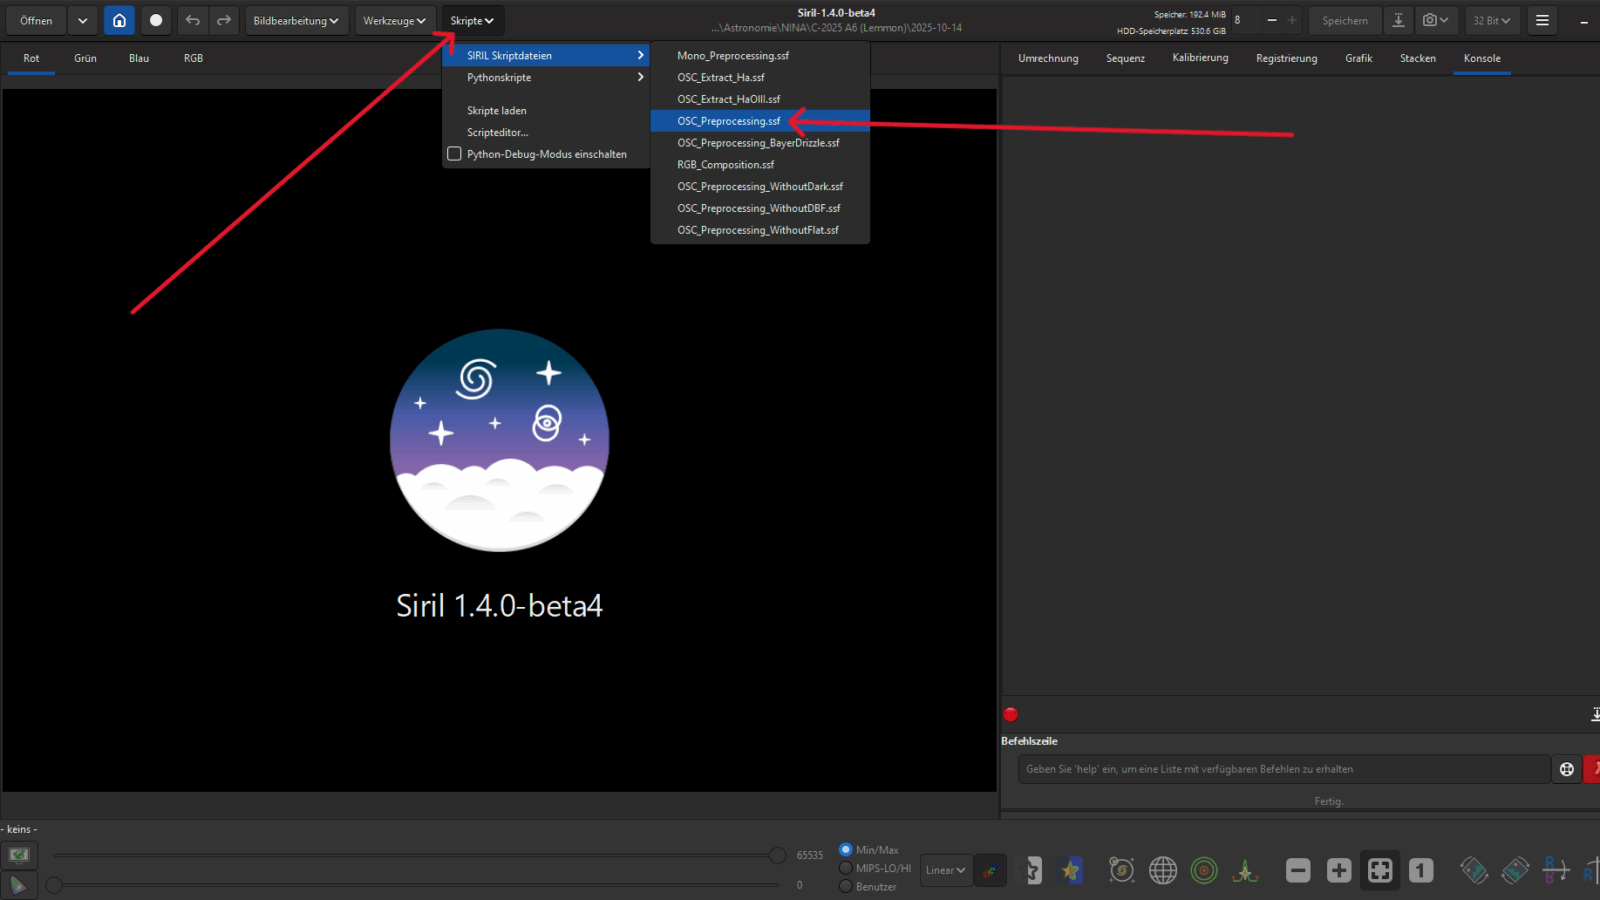Enable the Python-Debug-Modus checkbox
Screen dimensions: 1600x900
(x=455, y=154)
